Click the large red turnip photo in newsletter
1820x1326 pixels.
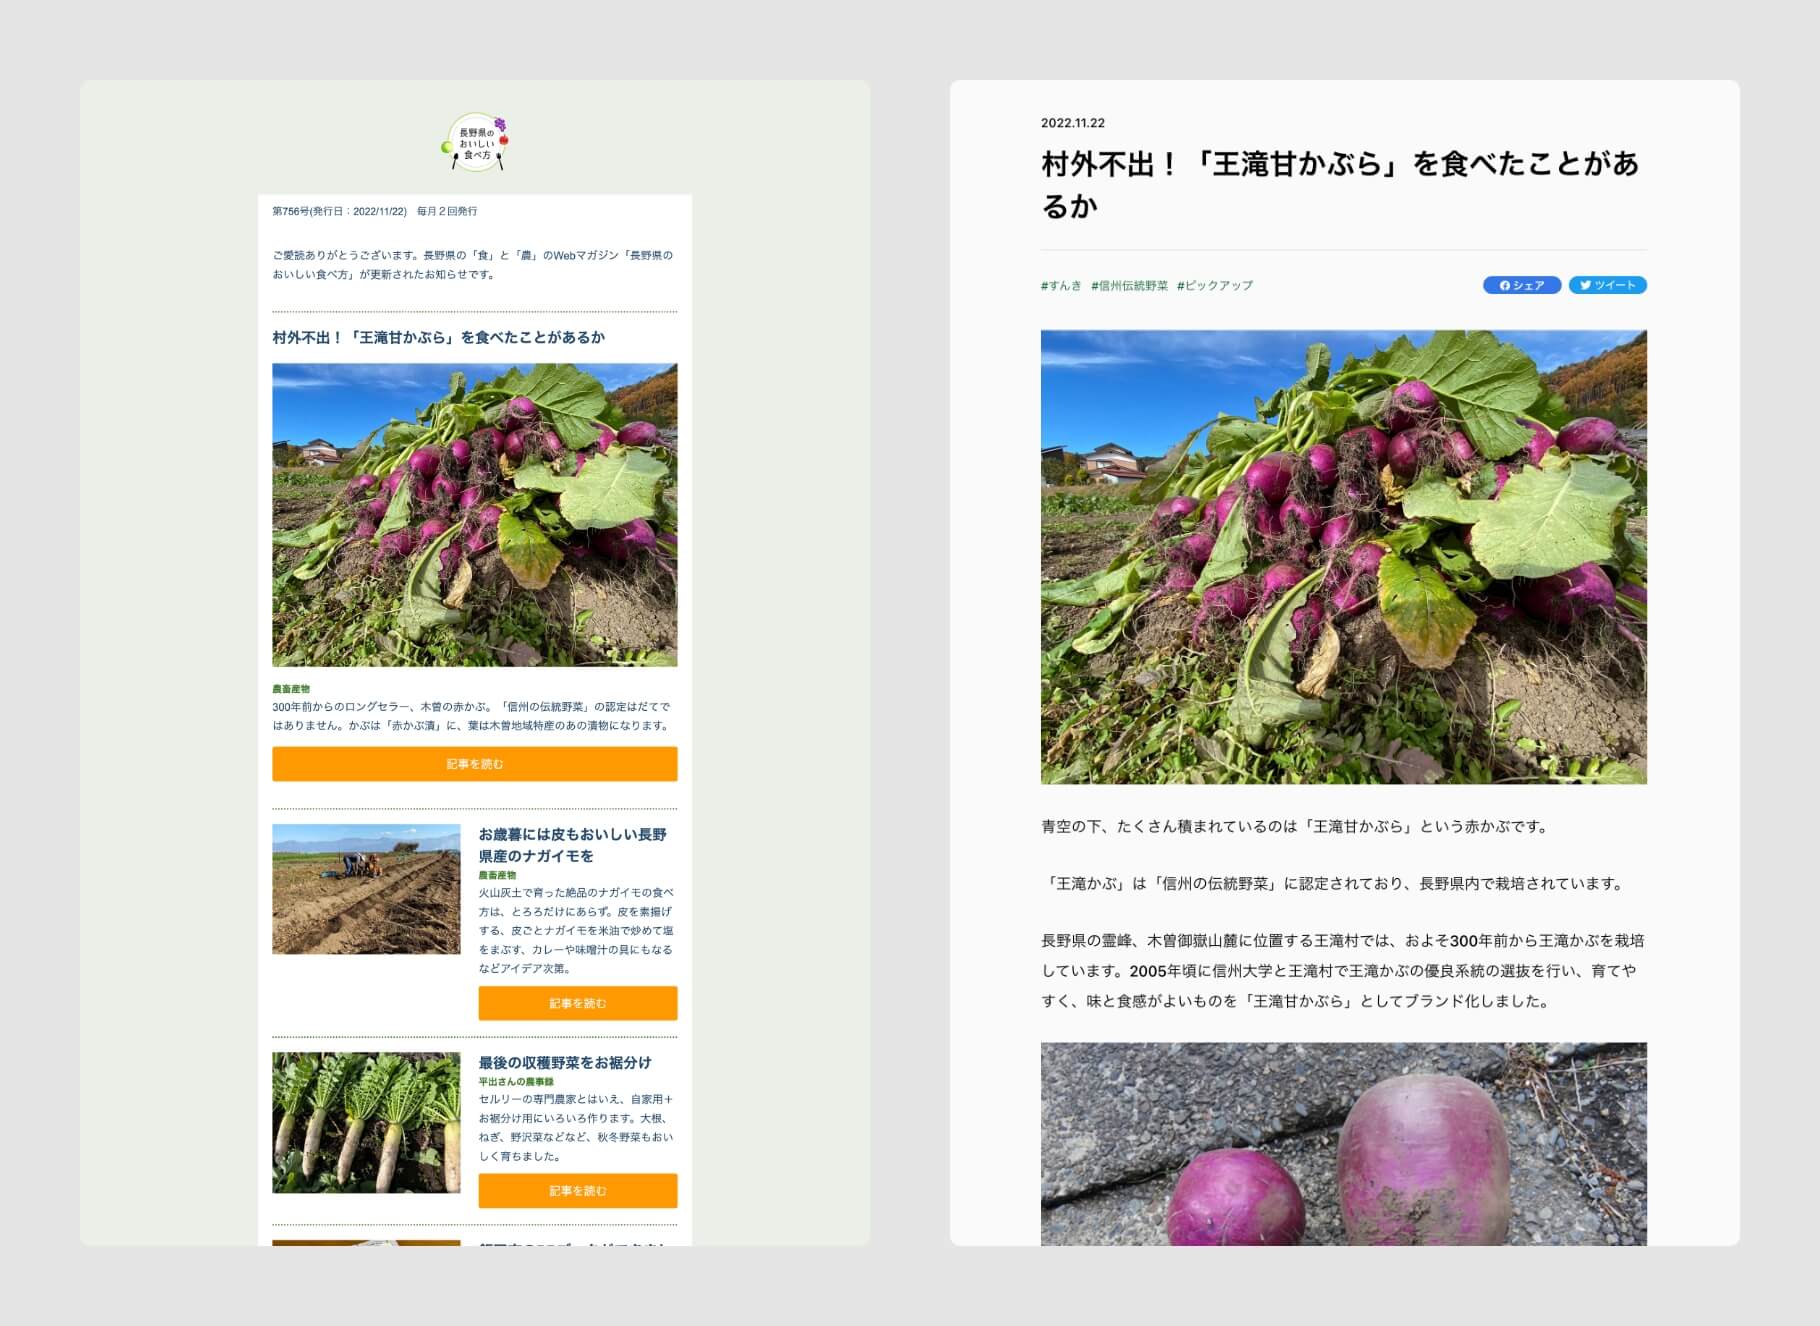475,515
